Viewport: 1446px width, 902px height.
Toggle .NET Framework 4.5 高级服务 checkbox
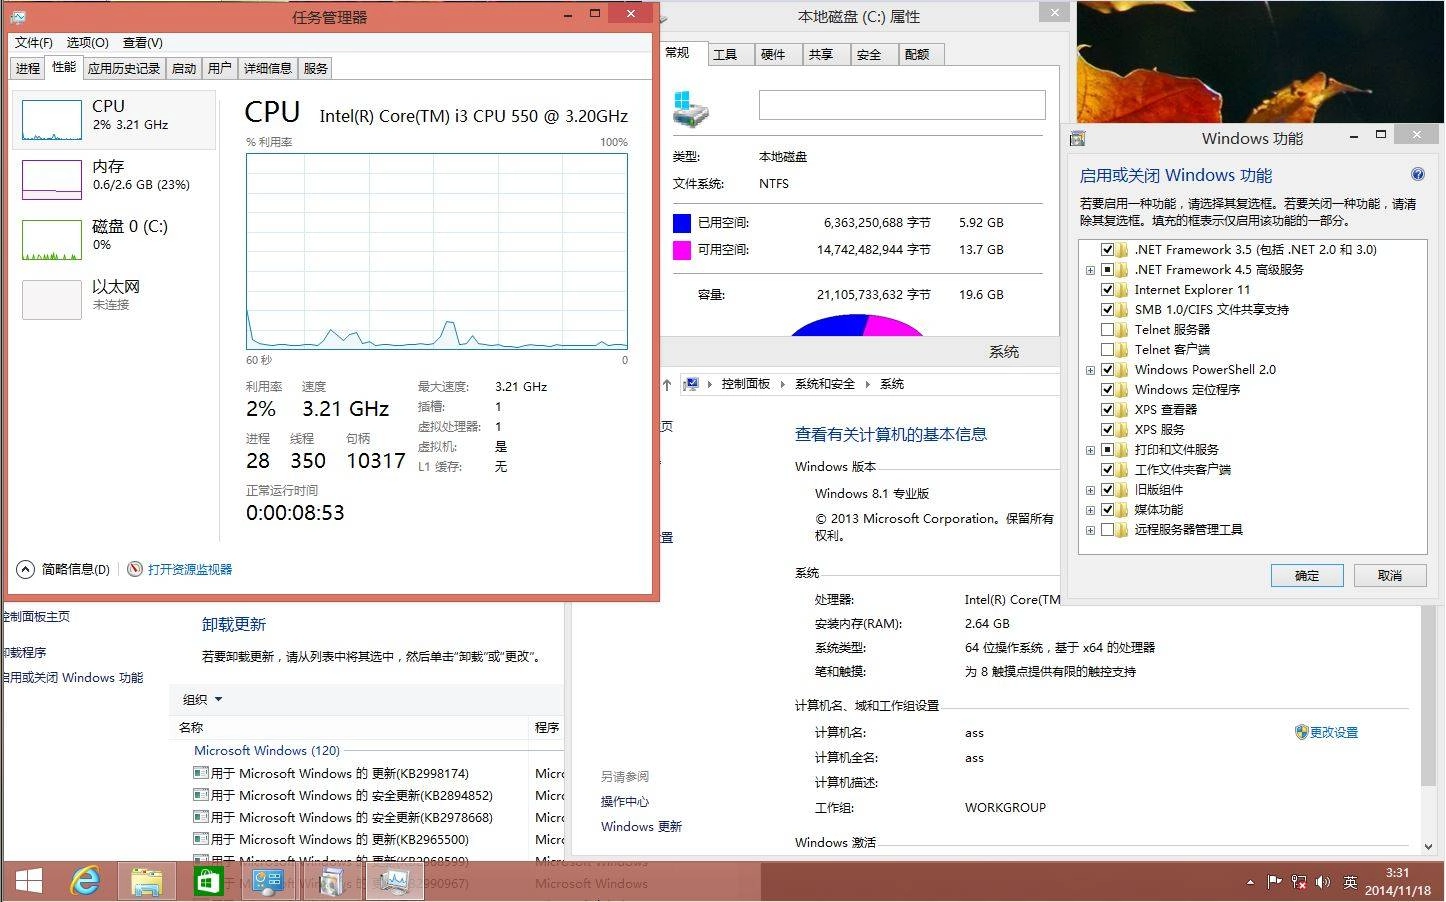coord(1107,269)
